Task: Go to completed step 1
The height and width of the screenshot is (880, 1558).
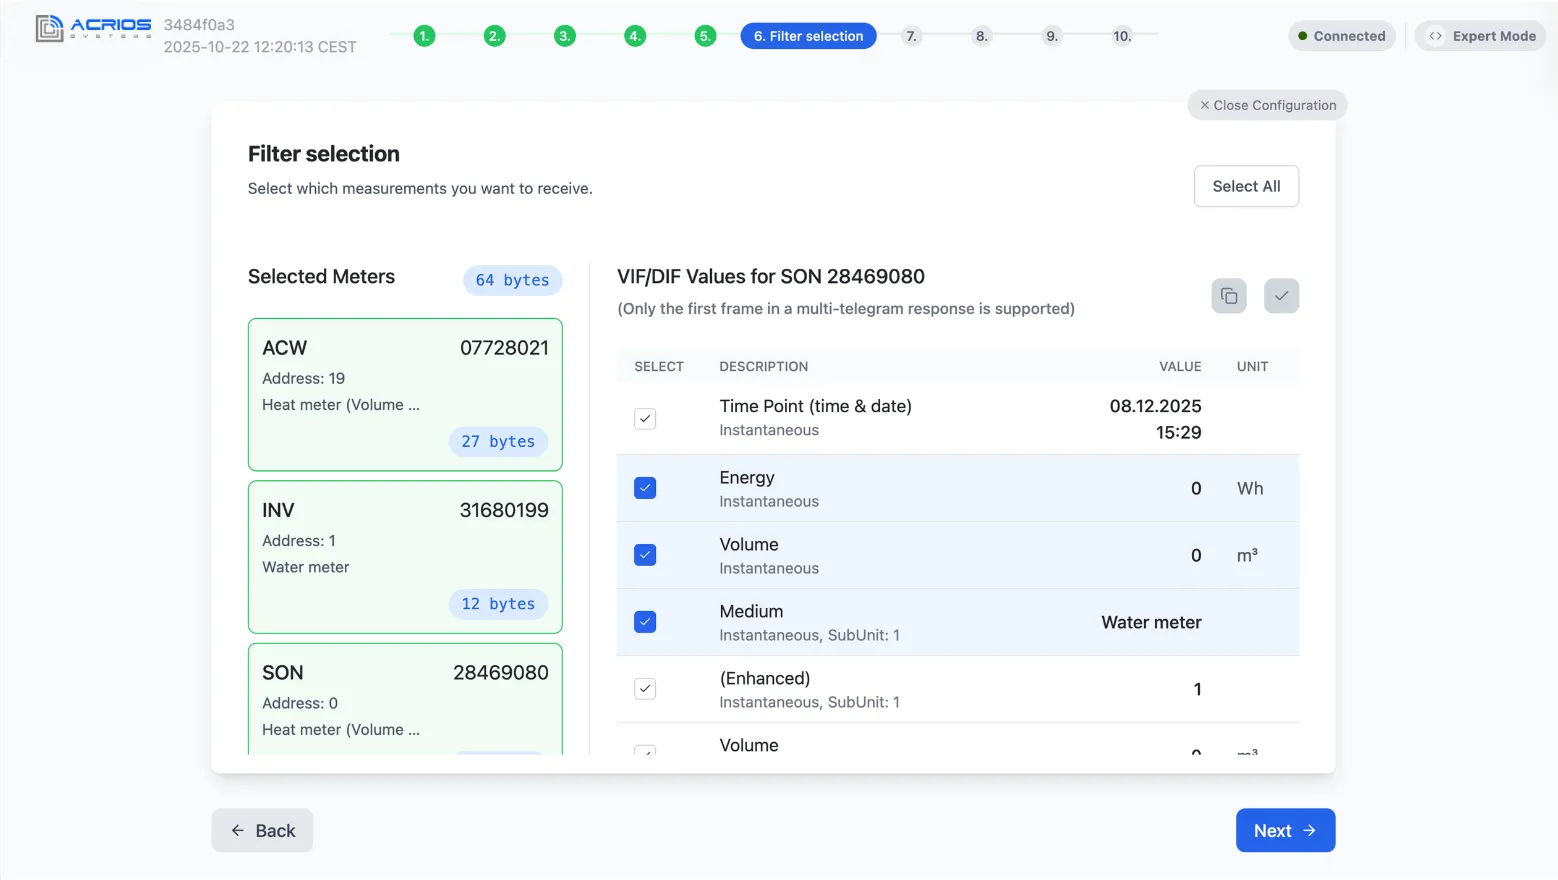Action: [424, 36]
